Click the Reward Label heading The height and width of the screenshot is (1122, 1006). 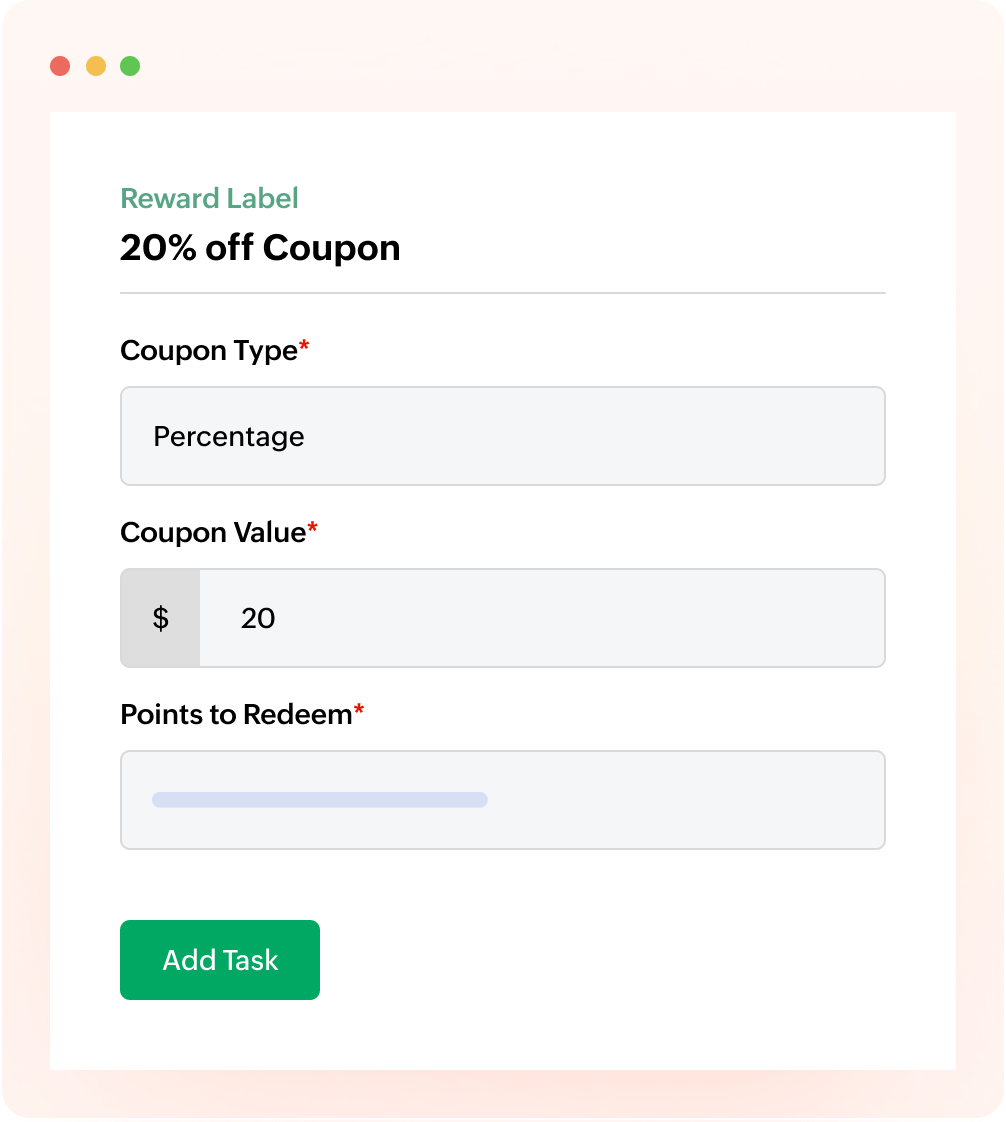point(208,198)
